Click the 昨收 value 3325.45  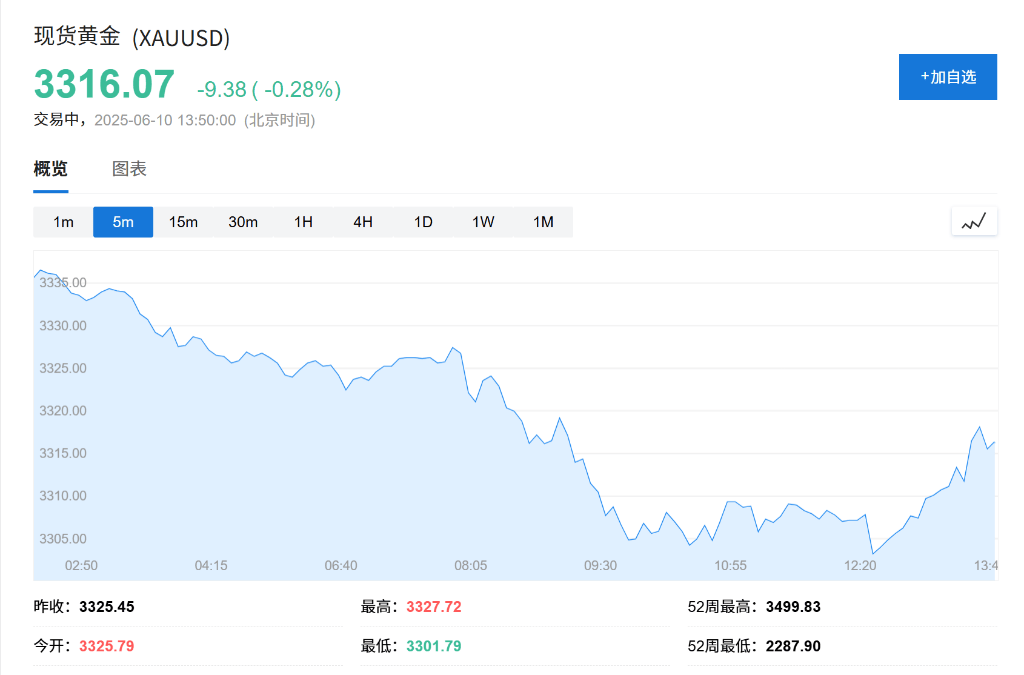tap(107, 606)
